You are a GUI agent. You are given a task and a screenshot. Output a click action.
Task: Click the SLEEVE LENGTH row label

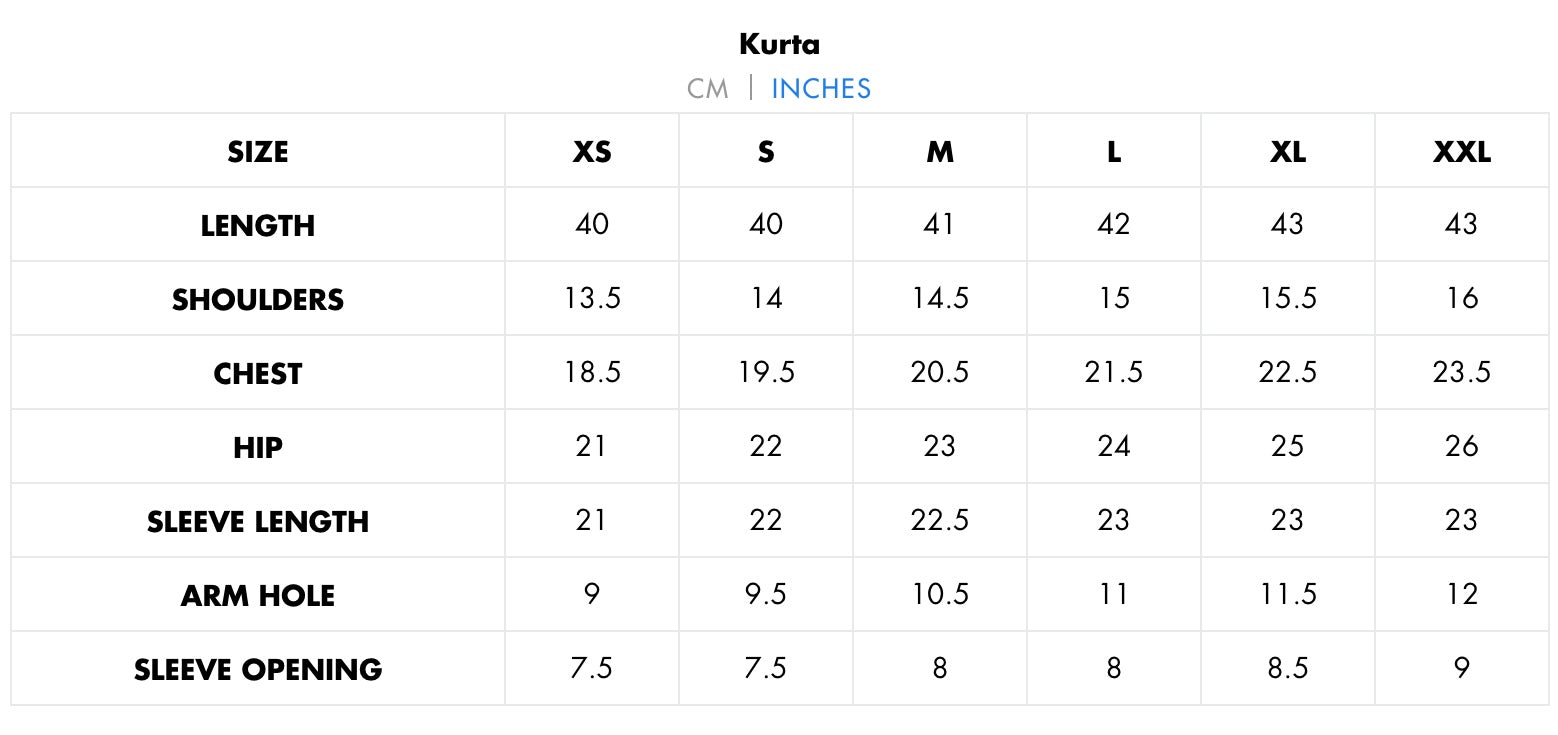[x=258, y=522]
